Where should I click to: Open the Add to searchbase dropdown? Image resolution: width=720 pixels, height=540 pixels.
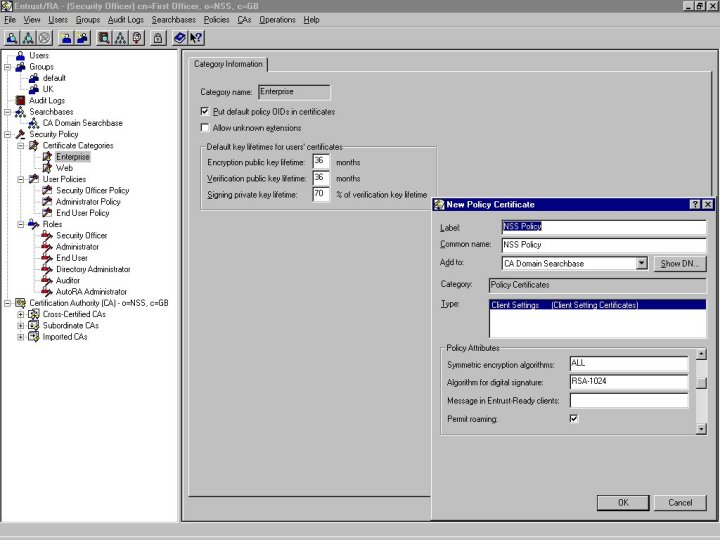point(641,263)
